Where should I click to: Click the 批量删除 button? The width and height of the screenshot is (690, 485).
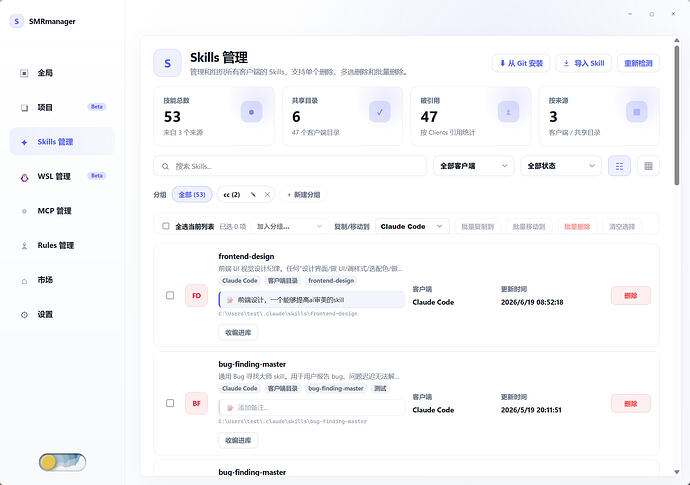pos(577,227)
